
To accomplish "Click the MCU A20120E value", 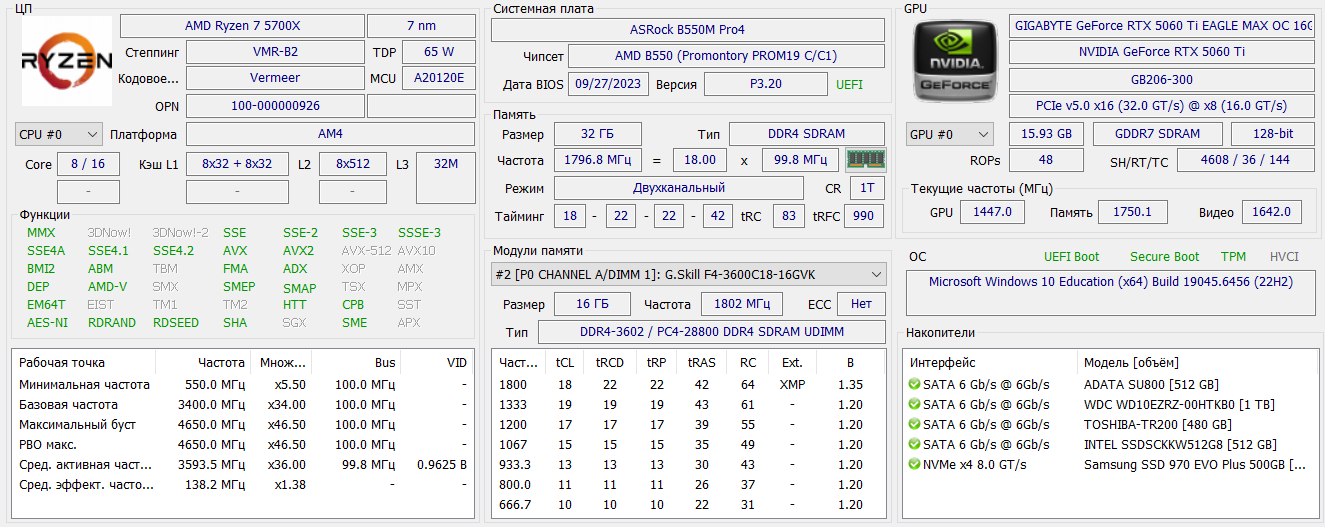I will pos(439,78).
